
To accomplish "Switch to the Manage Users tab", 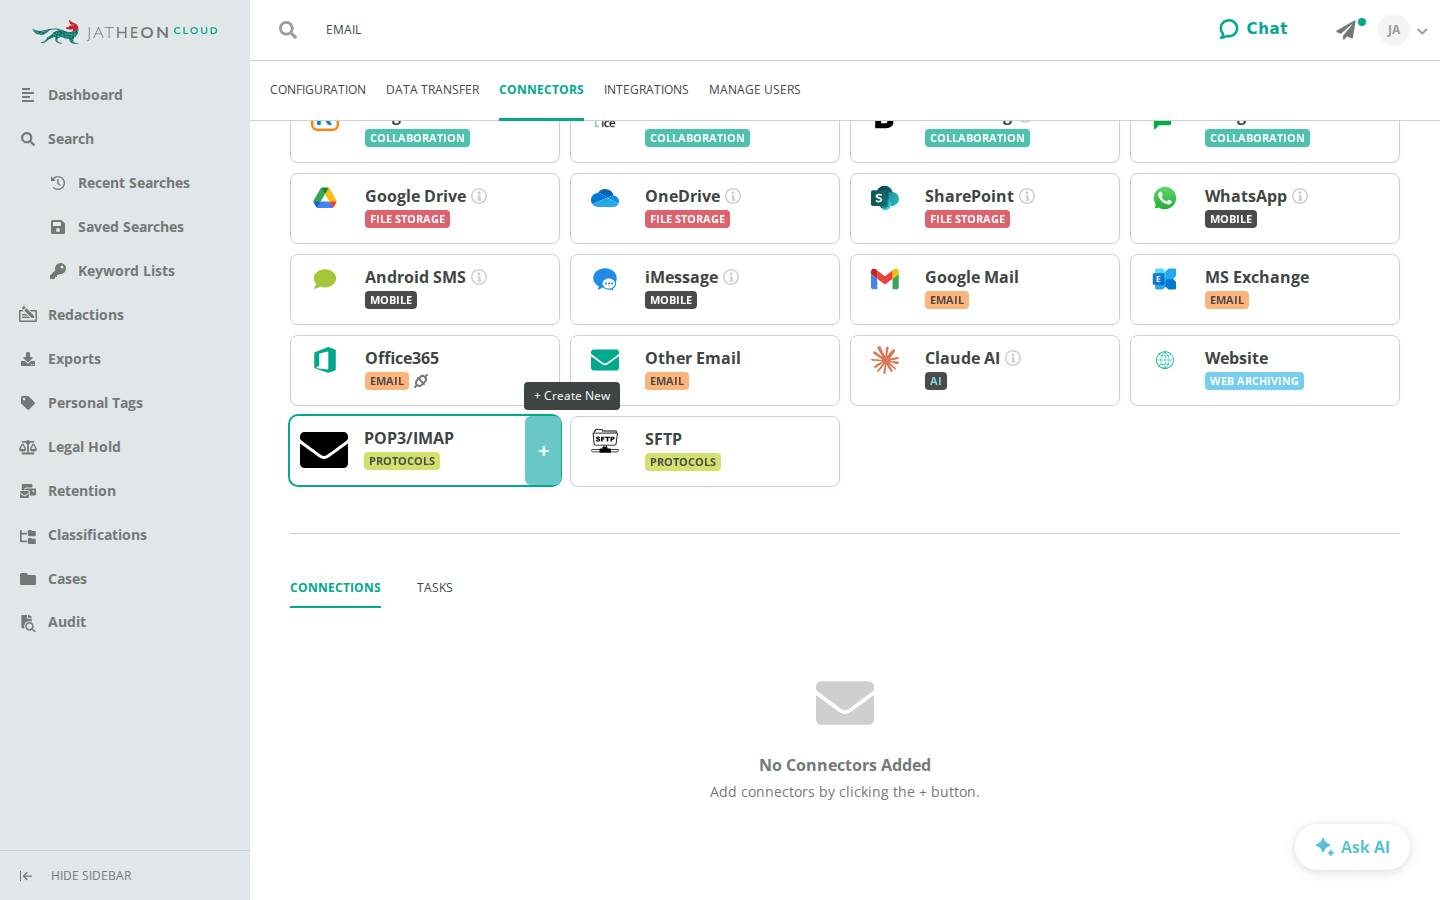I will tap(755, 90).
